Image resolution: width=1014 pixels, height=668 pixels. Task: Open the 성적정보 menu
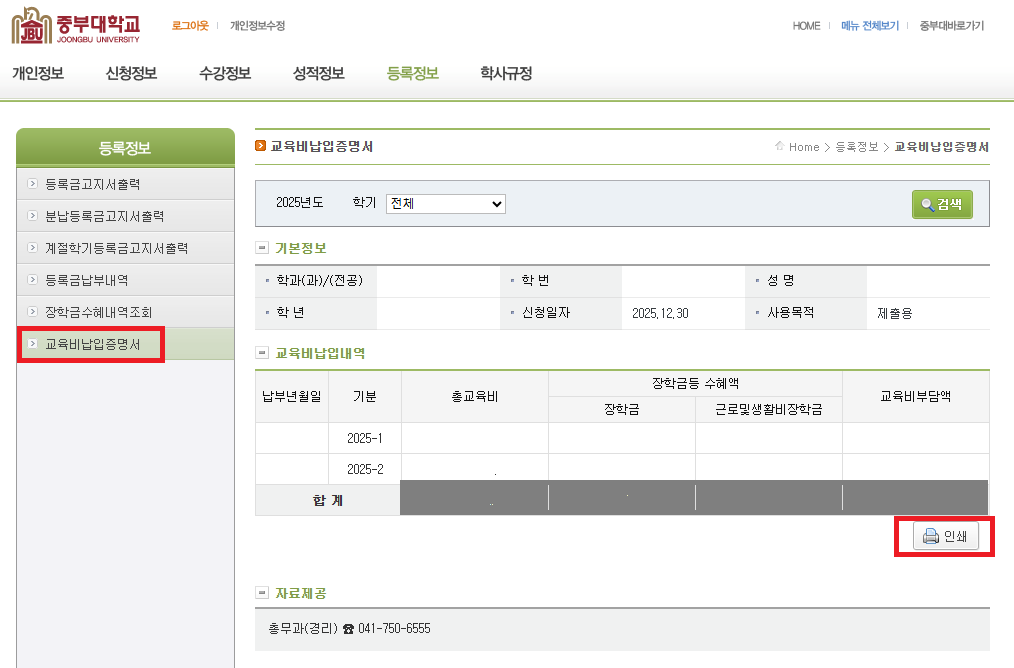(319, 73)
